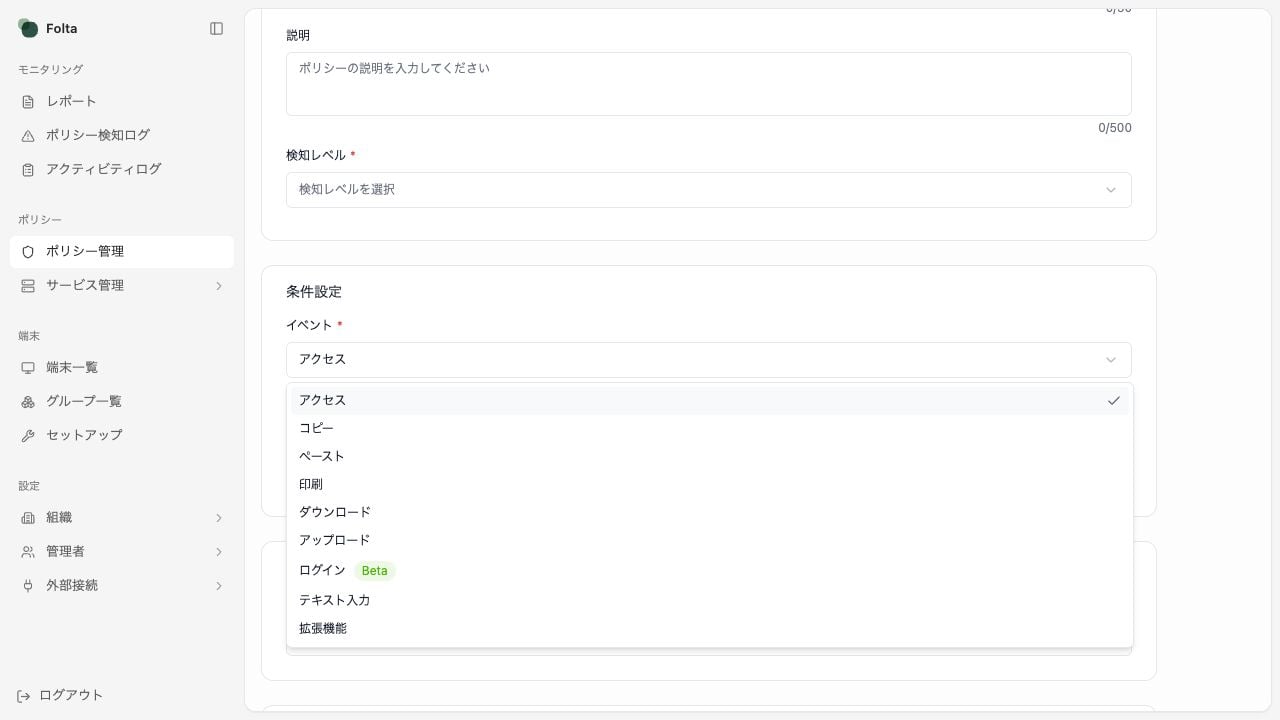
Task: Click the 組織 building icon
Action: pos(28,518)
